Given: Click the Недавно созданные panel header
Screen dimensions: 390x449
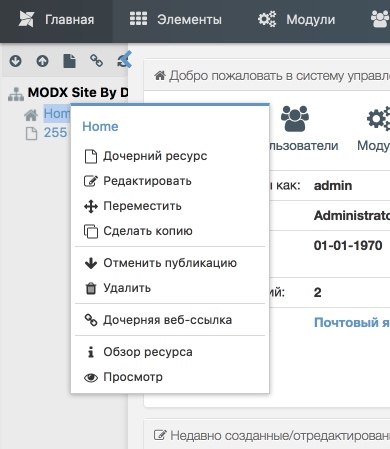Looking at the screenshot, I should tap(267, 435).
